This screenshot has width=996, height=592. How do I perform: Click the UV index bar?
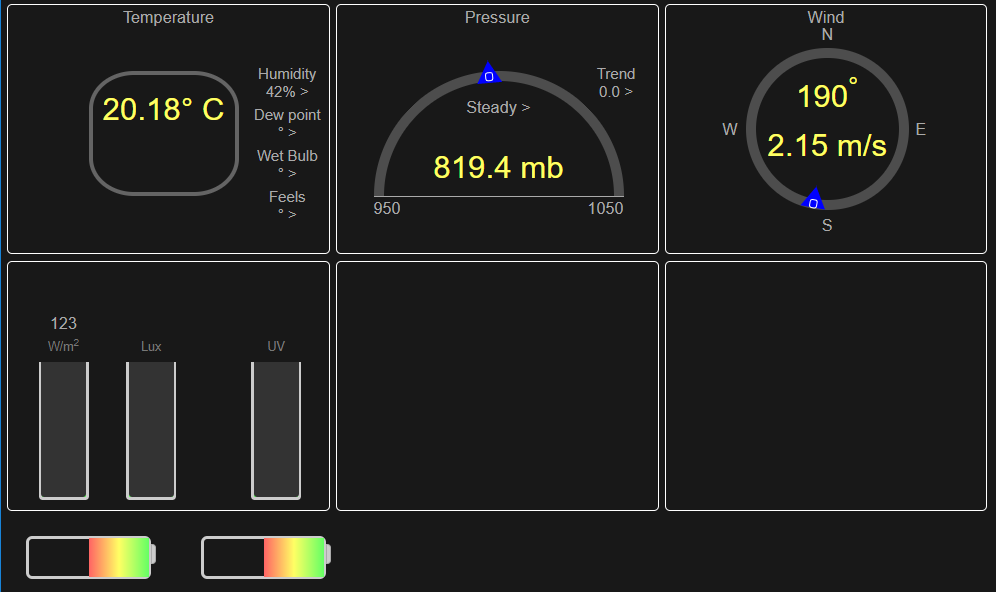click(x=276, y=430)
